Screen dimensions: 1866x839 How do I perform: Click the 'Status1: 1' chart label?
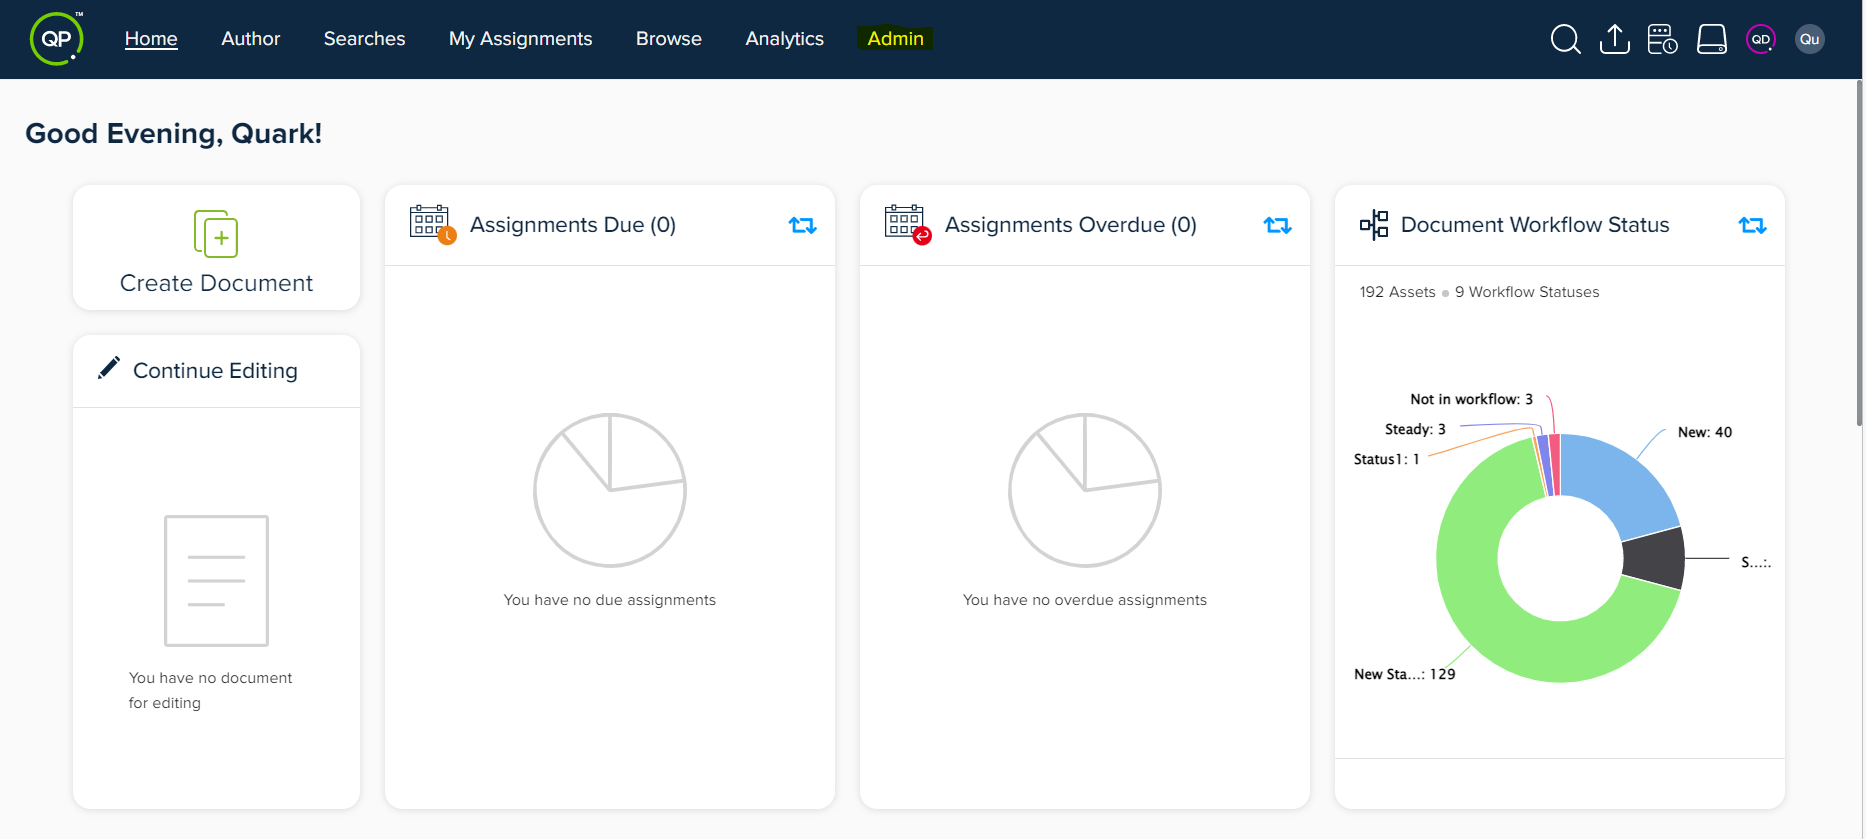point(1386,459)
